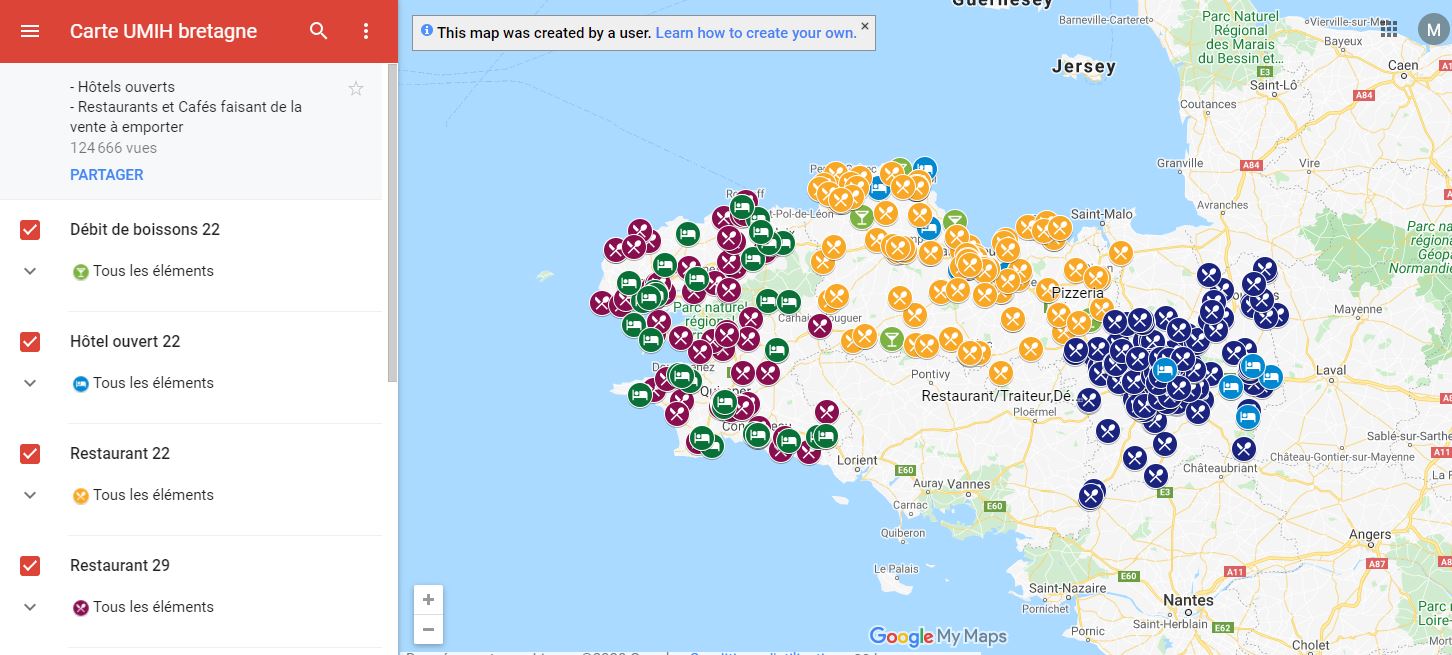Image resolution: width=1452 pixels, height=655 pixels.
Task: Star this map as a favorite
Action: (x=356, y=89)
